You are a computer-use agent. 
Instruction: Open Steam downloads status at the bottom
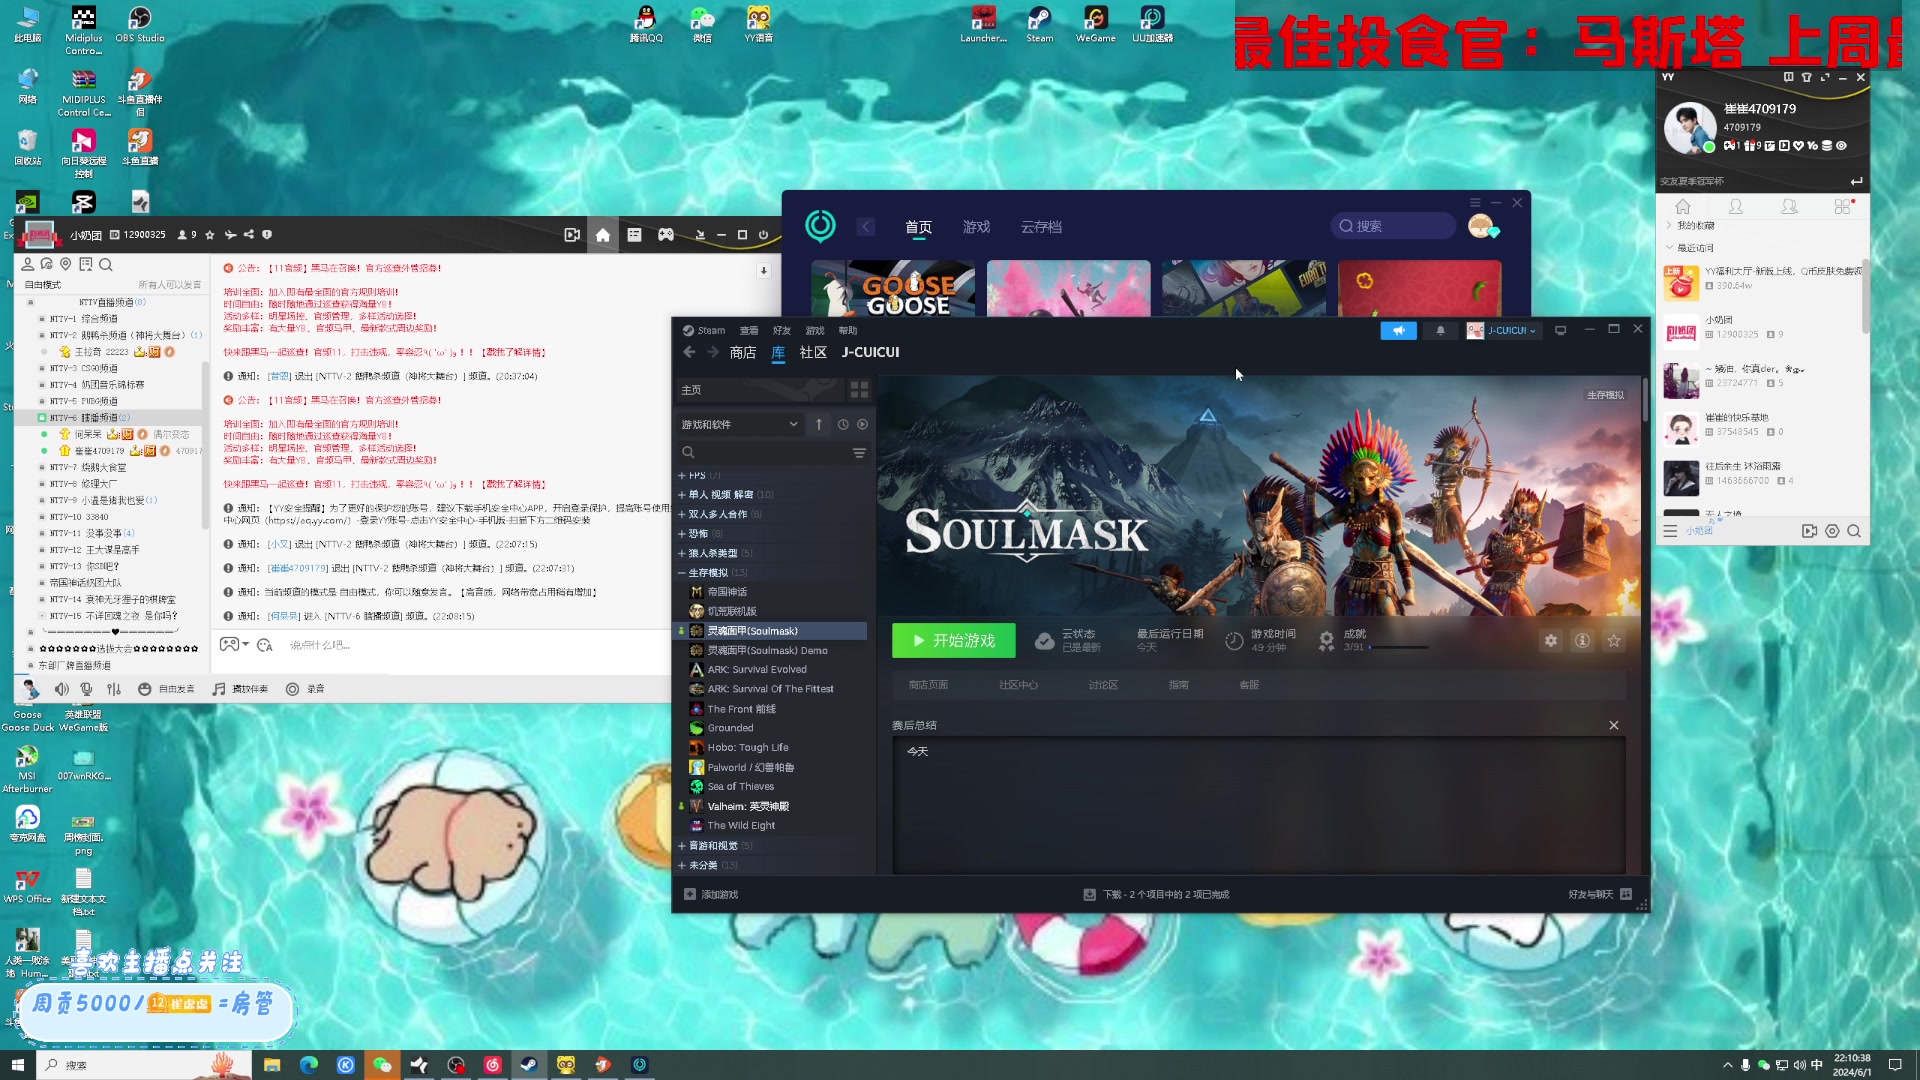pyautogui.click(x=1156, y=895)
